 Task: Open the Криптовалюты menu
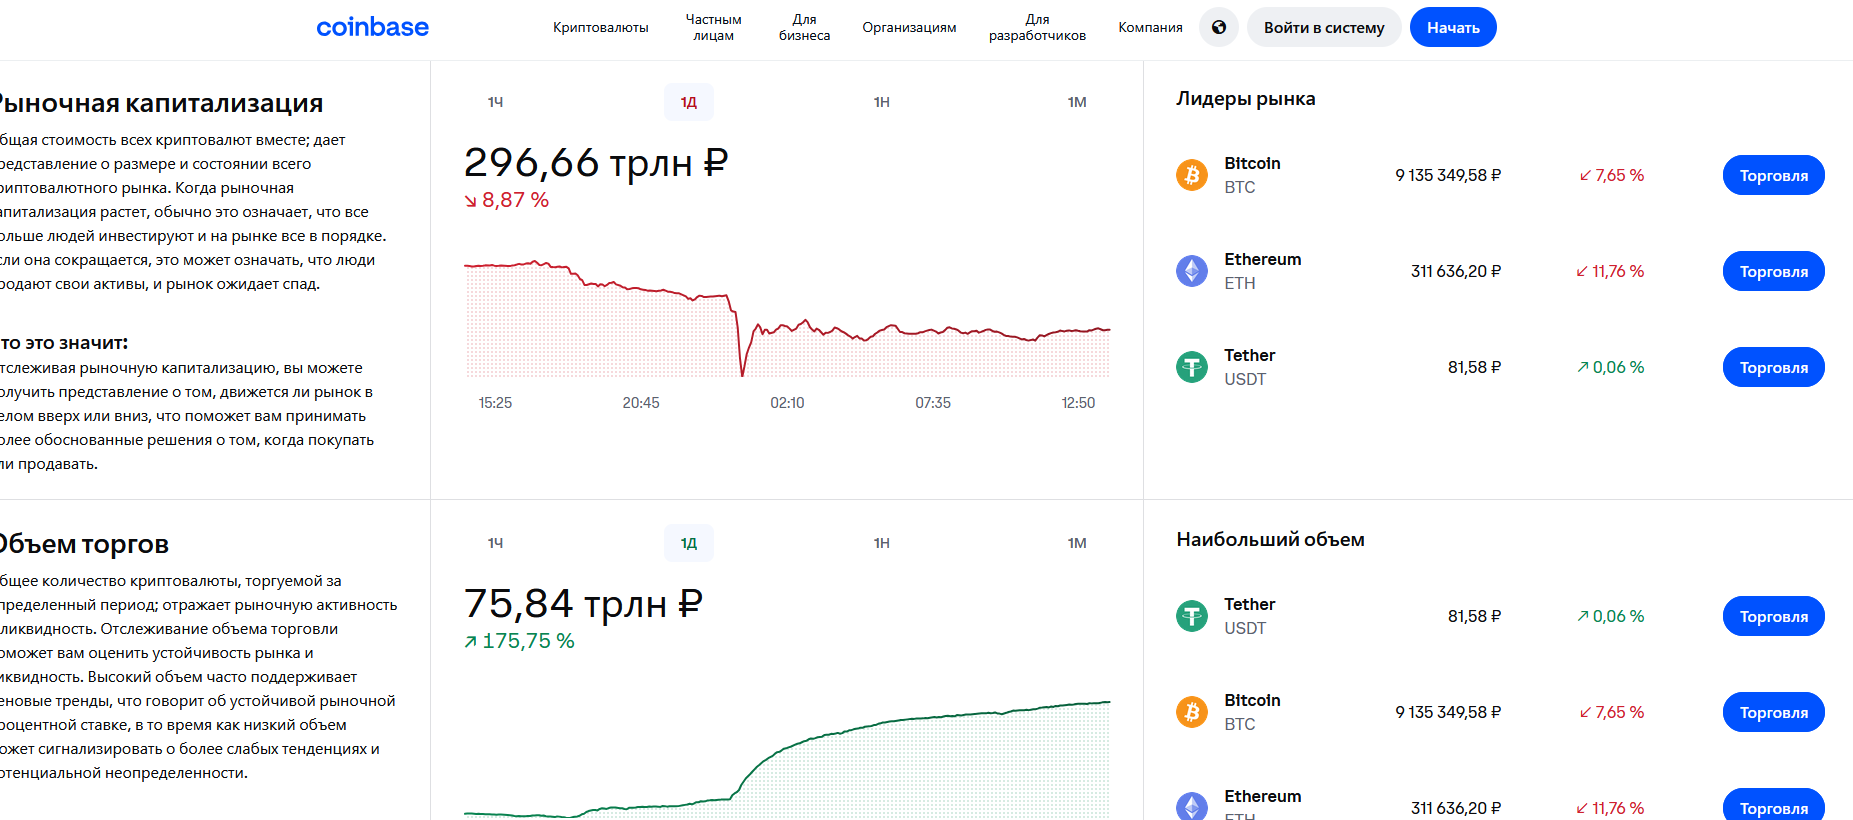[x=601, y=27]
